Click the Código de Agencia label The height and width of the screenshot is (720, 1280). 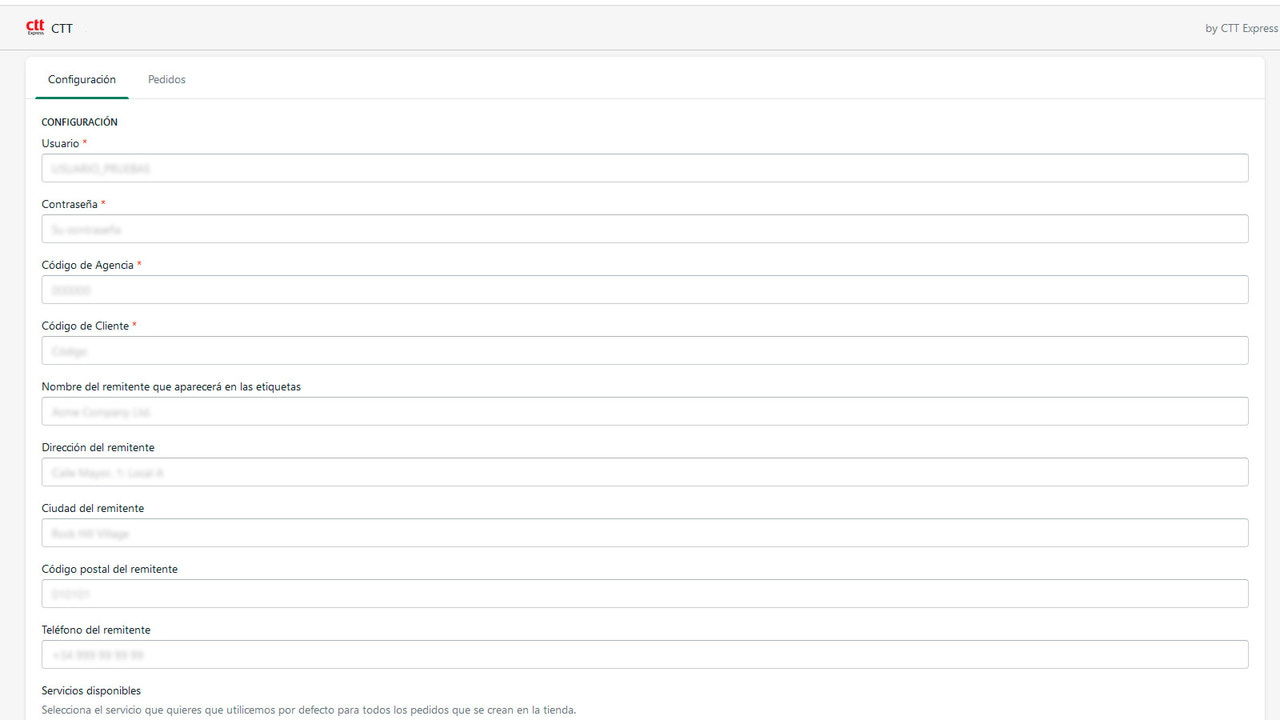[x=86, y=264]
